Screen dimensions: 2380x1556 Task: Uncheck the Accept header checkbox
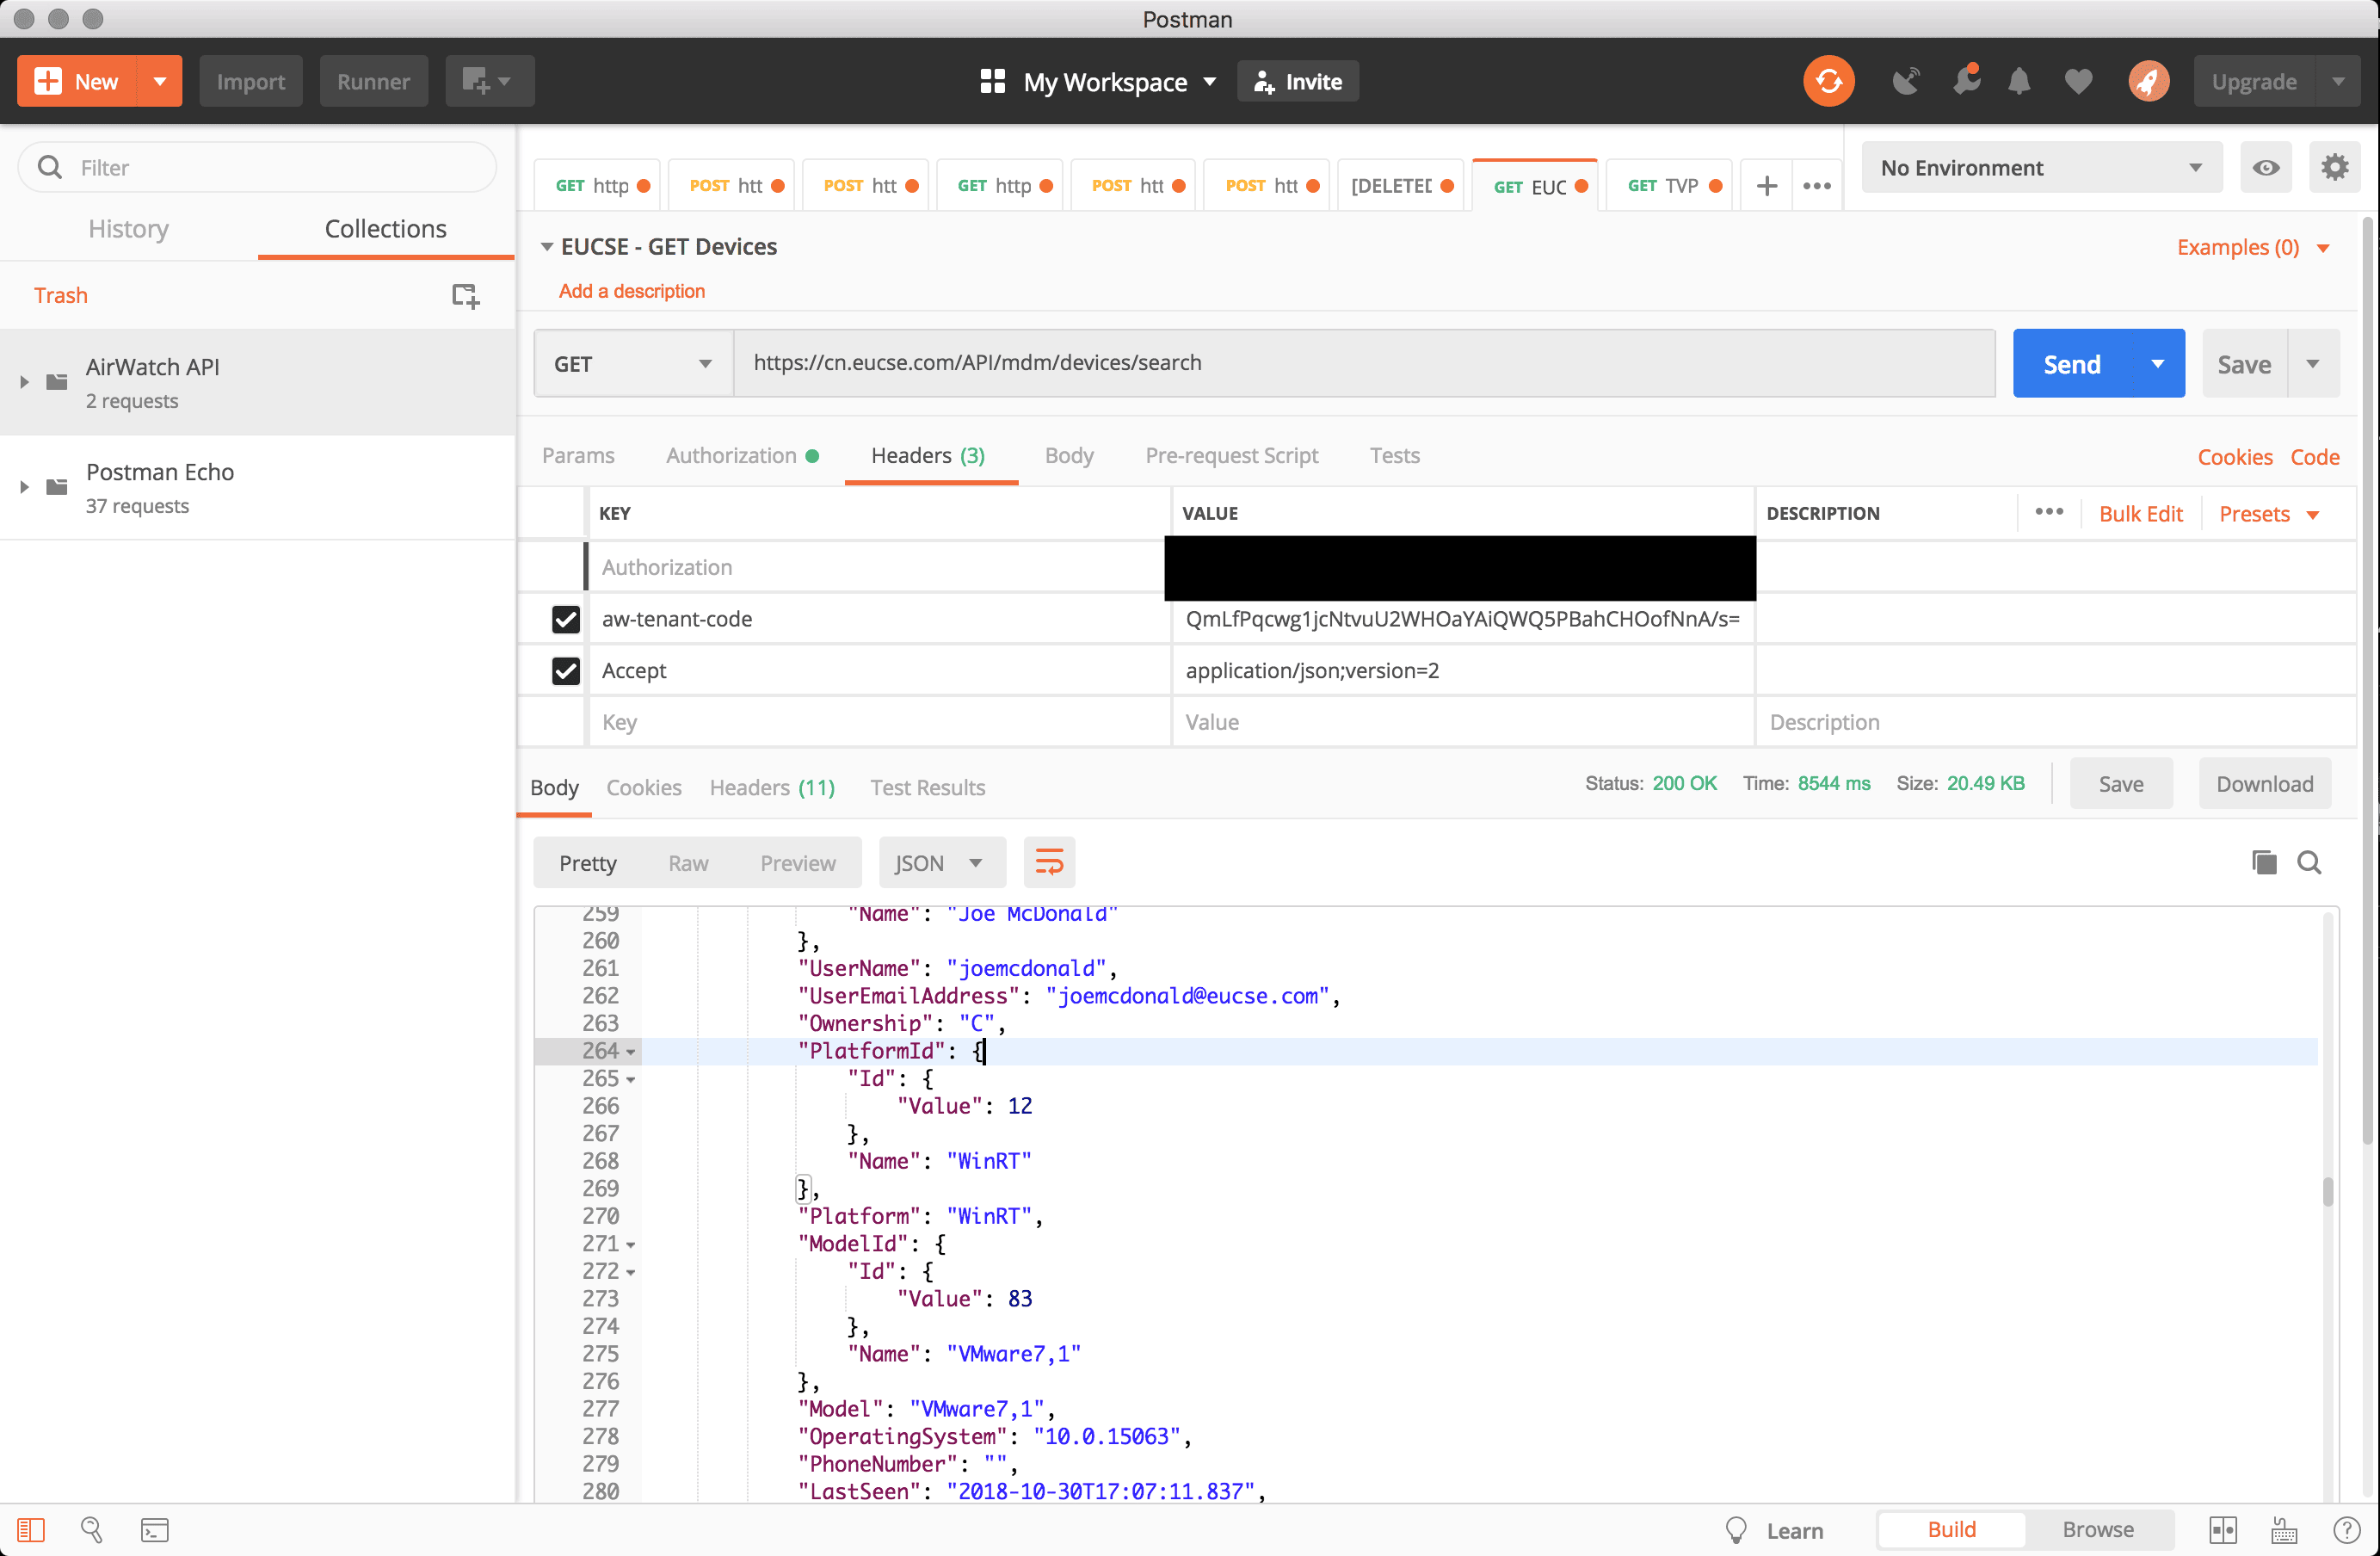pyautogui.click(x=566, y=671)
